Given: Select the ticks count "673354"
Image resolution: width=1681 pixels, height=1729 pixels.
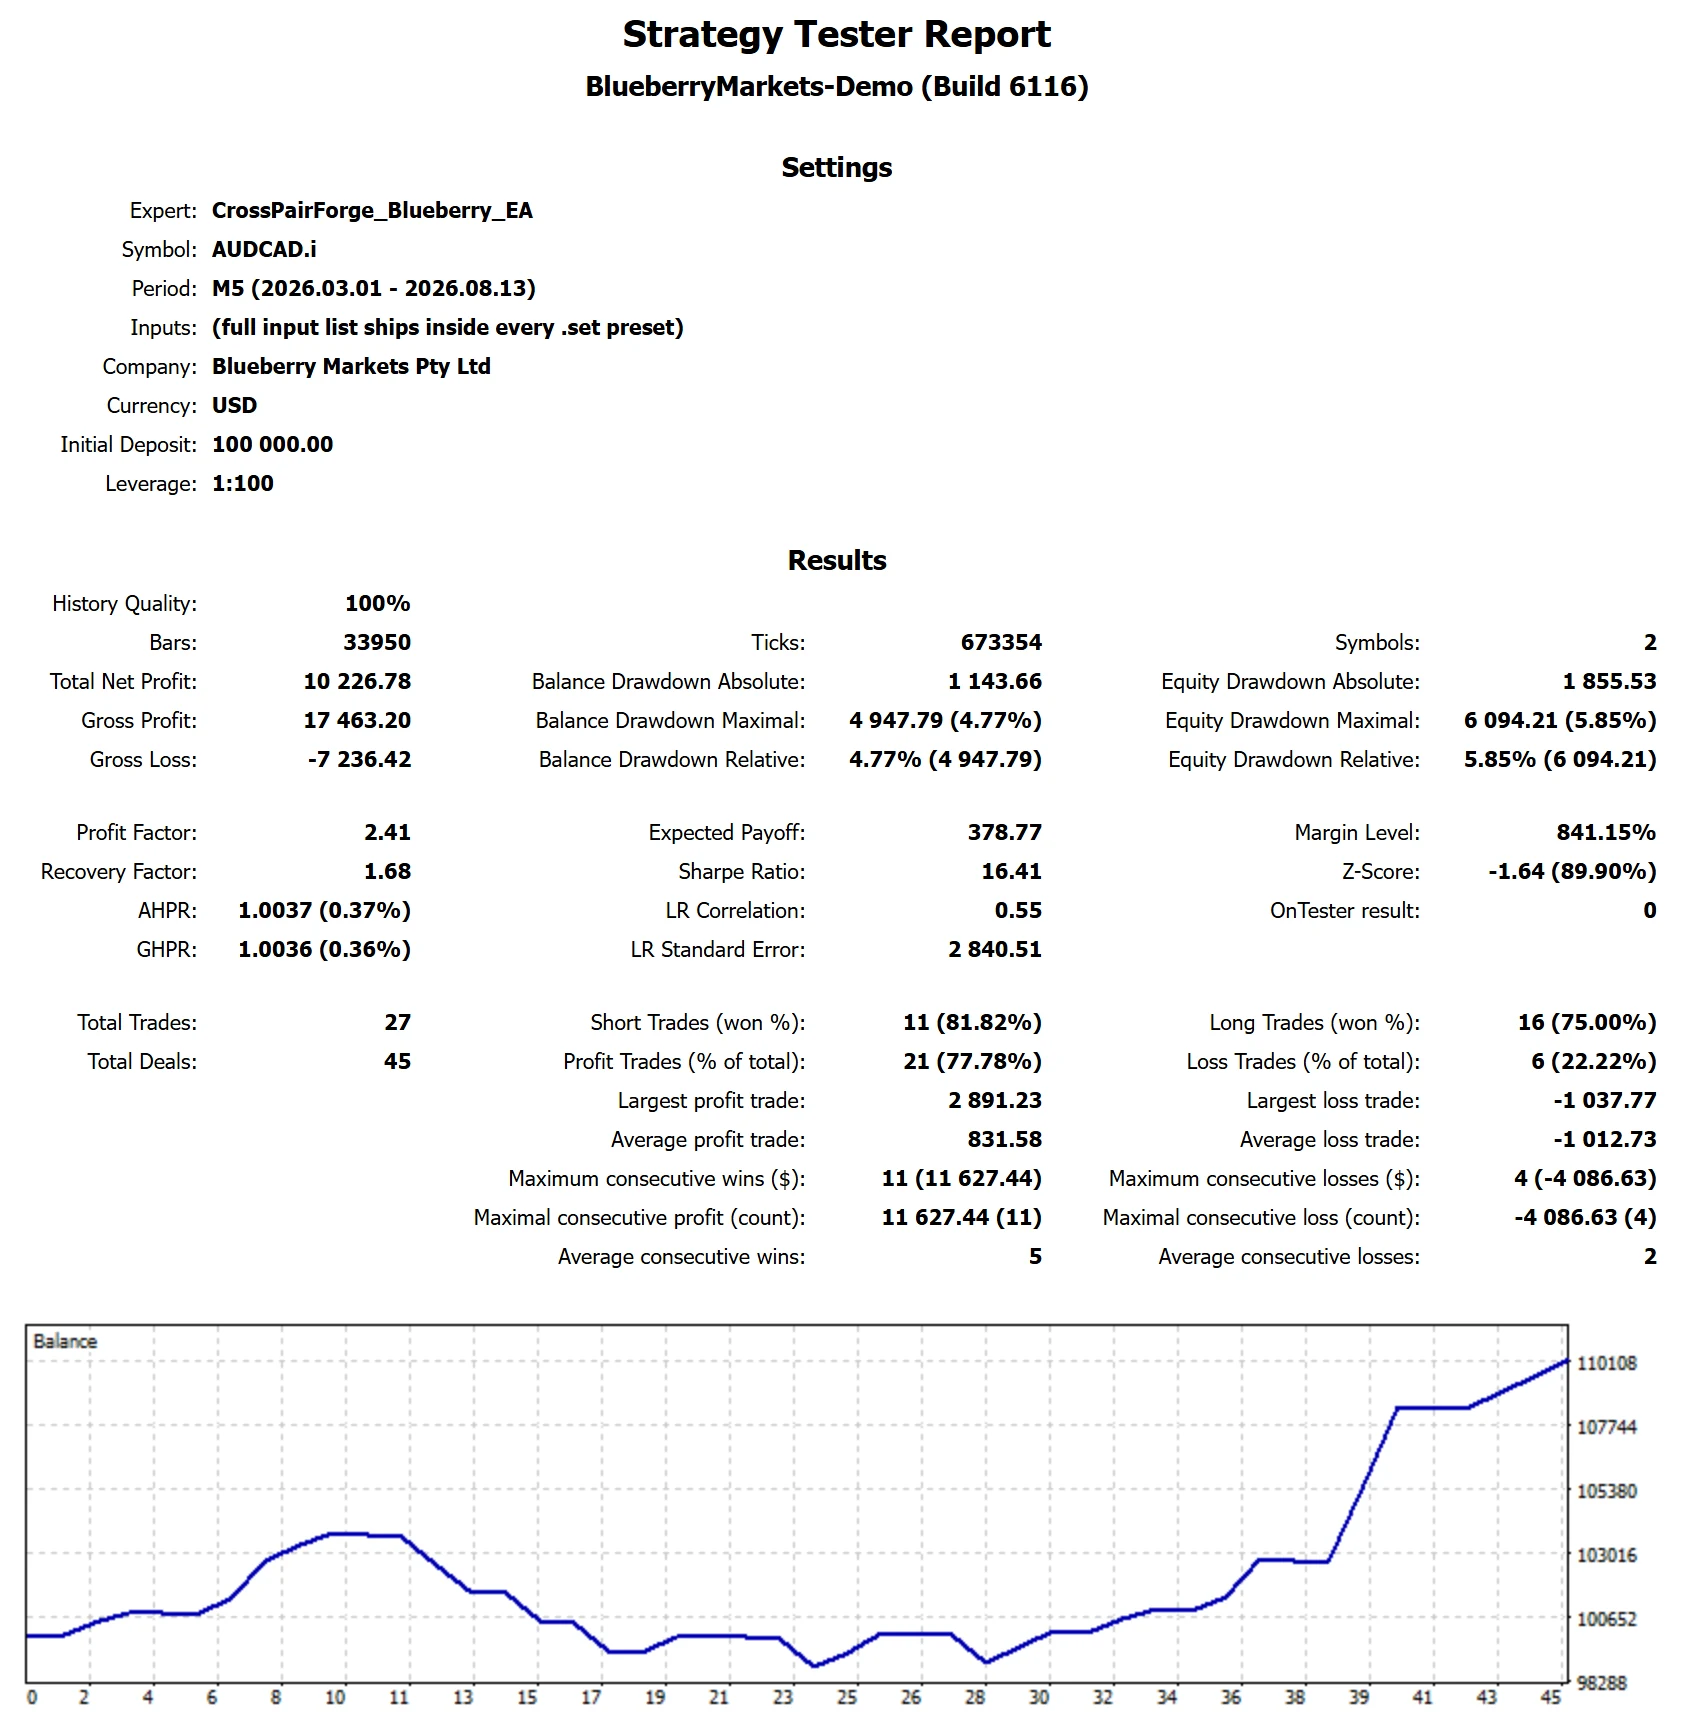Looking at the screenshot, I should [x=1001, y=643].
